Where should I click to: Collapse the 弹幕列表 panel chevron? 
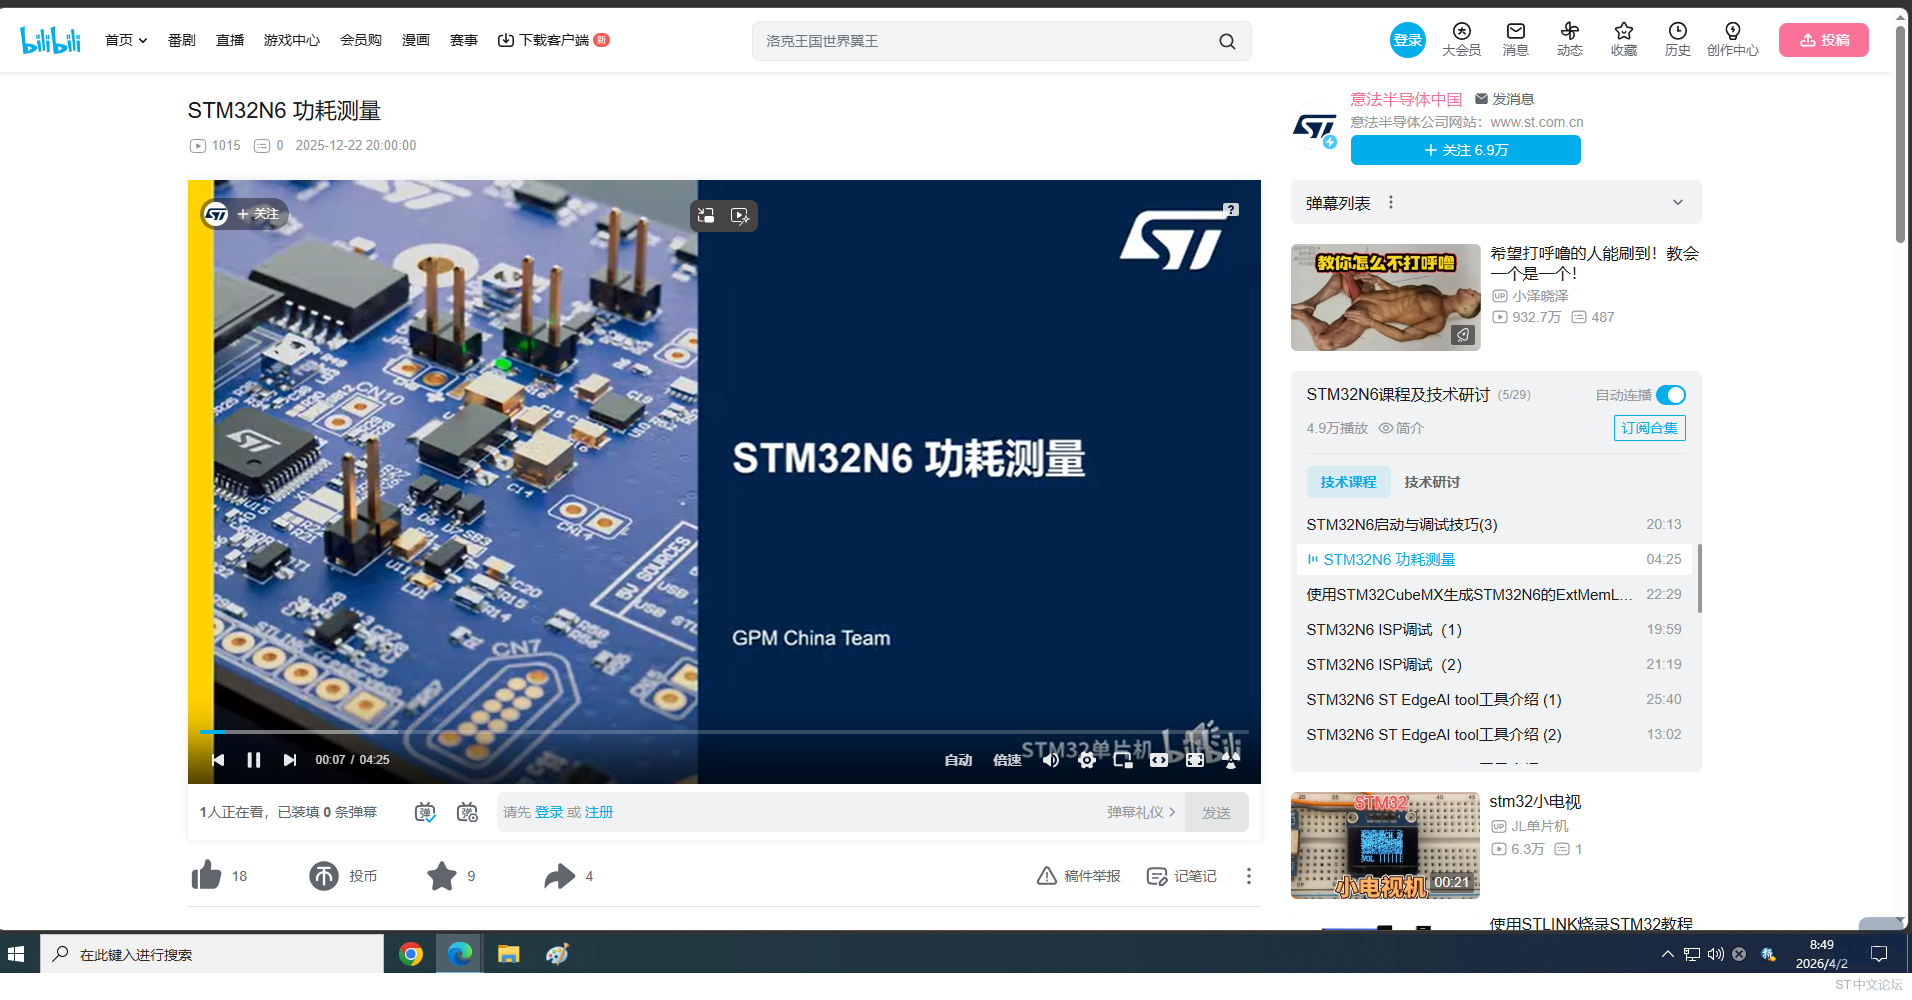point(1677,202)
